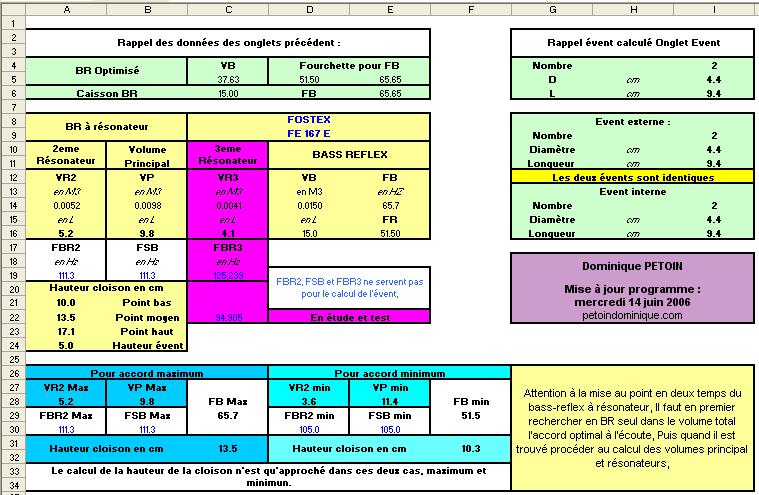The width and height of the screenshot is (759, 495).
Task: Select column F header
Action: click(x=471, y=9)
